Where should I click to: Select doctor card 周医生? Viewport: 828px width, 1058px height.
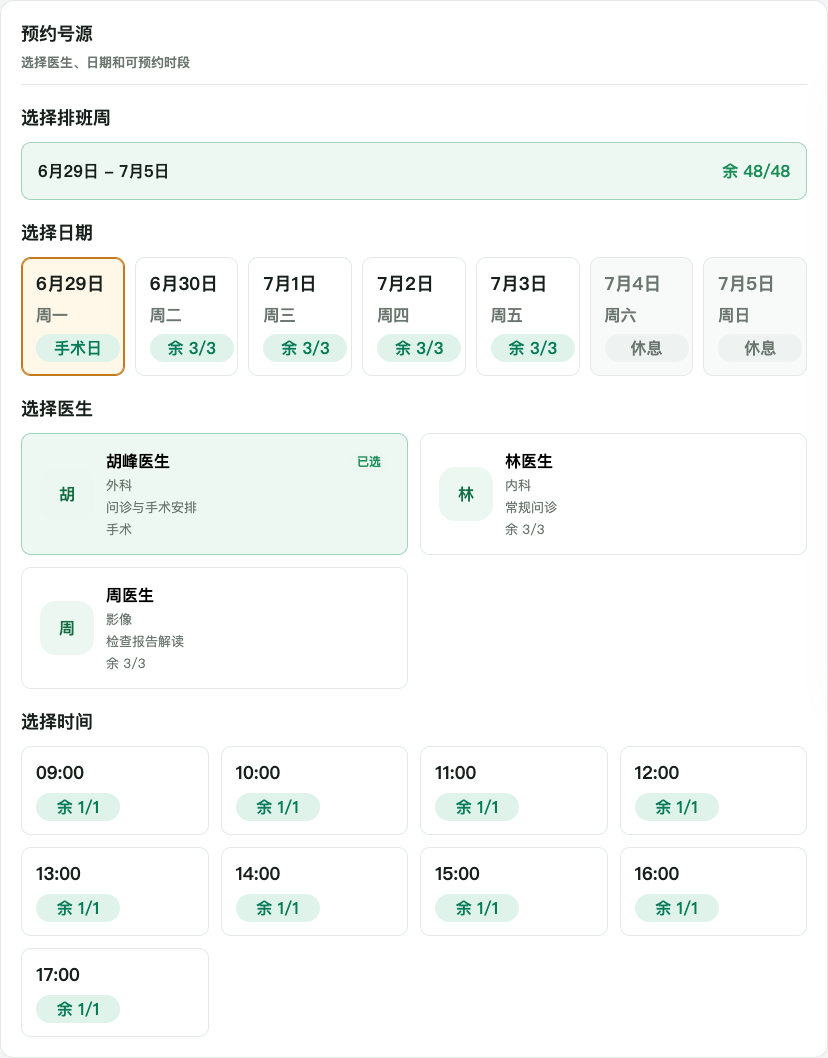click(x=215, y=628)
